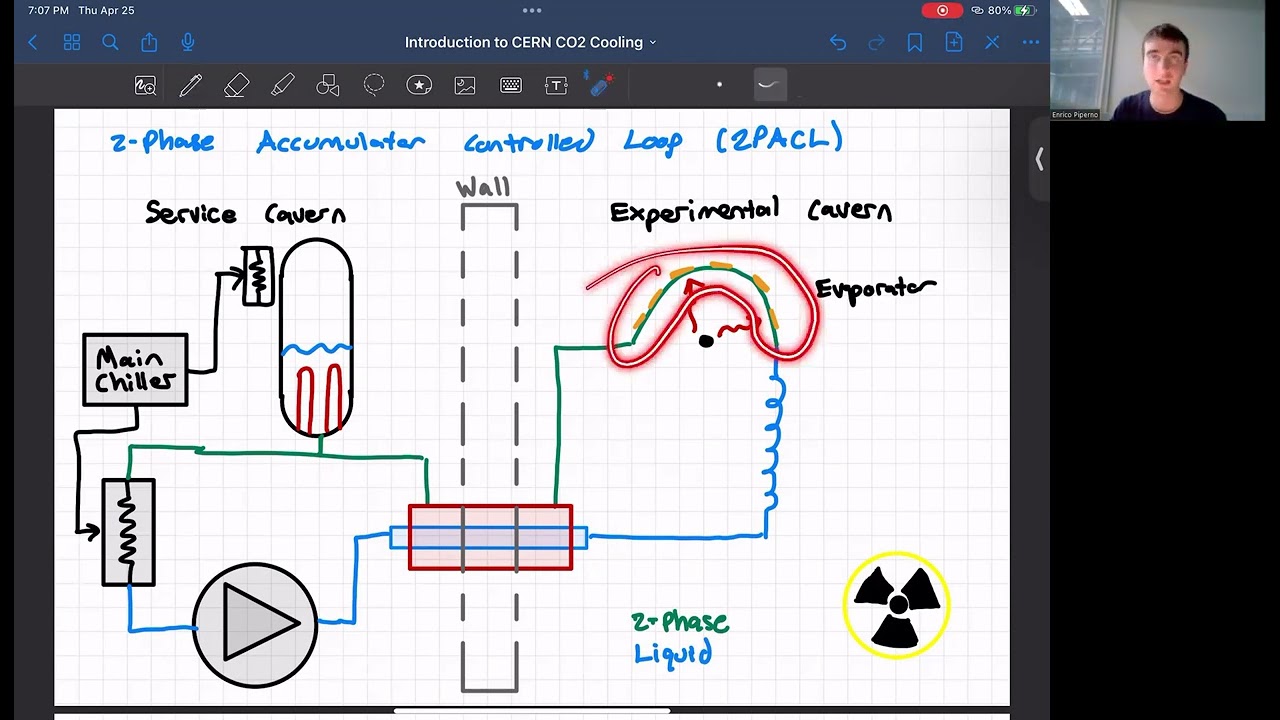Click the 'Service Cavern' heading
1280x720 pixels.
point(246,213)
